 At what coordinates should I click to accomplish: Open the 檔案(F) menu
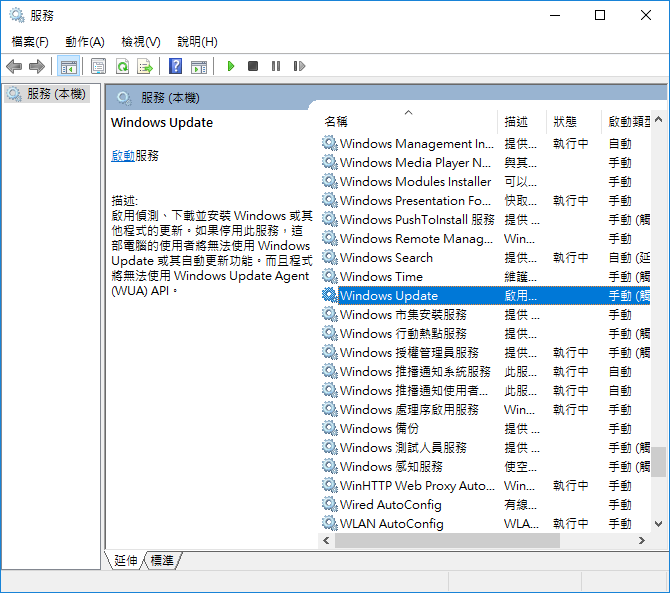[30, 42]
